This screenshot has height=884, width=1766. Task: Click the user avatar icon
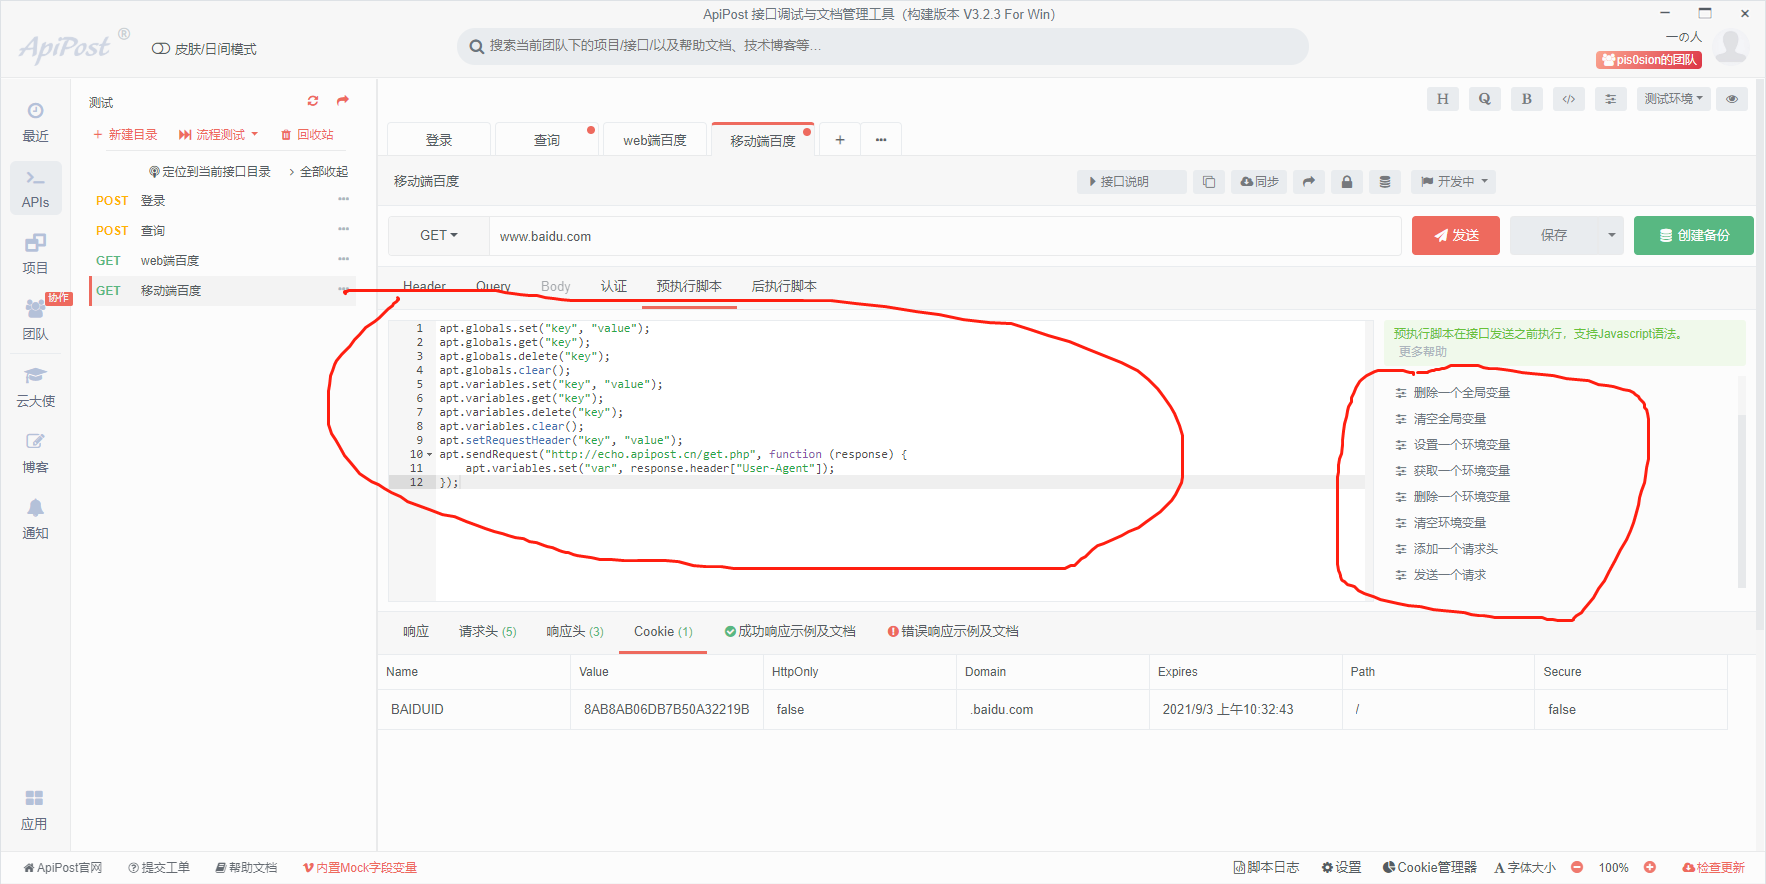[1731, 46]
